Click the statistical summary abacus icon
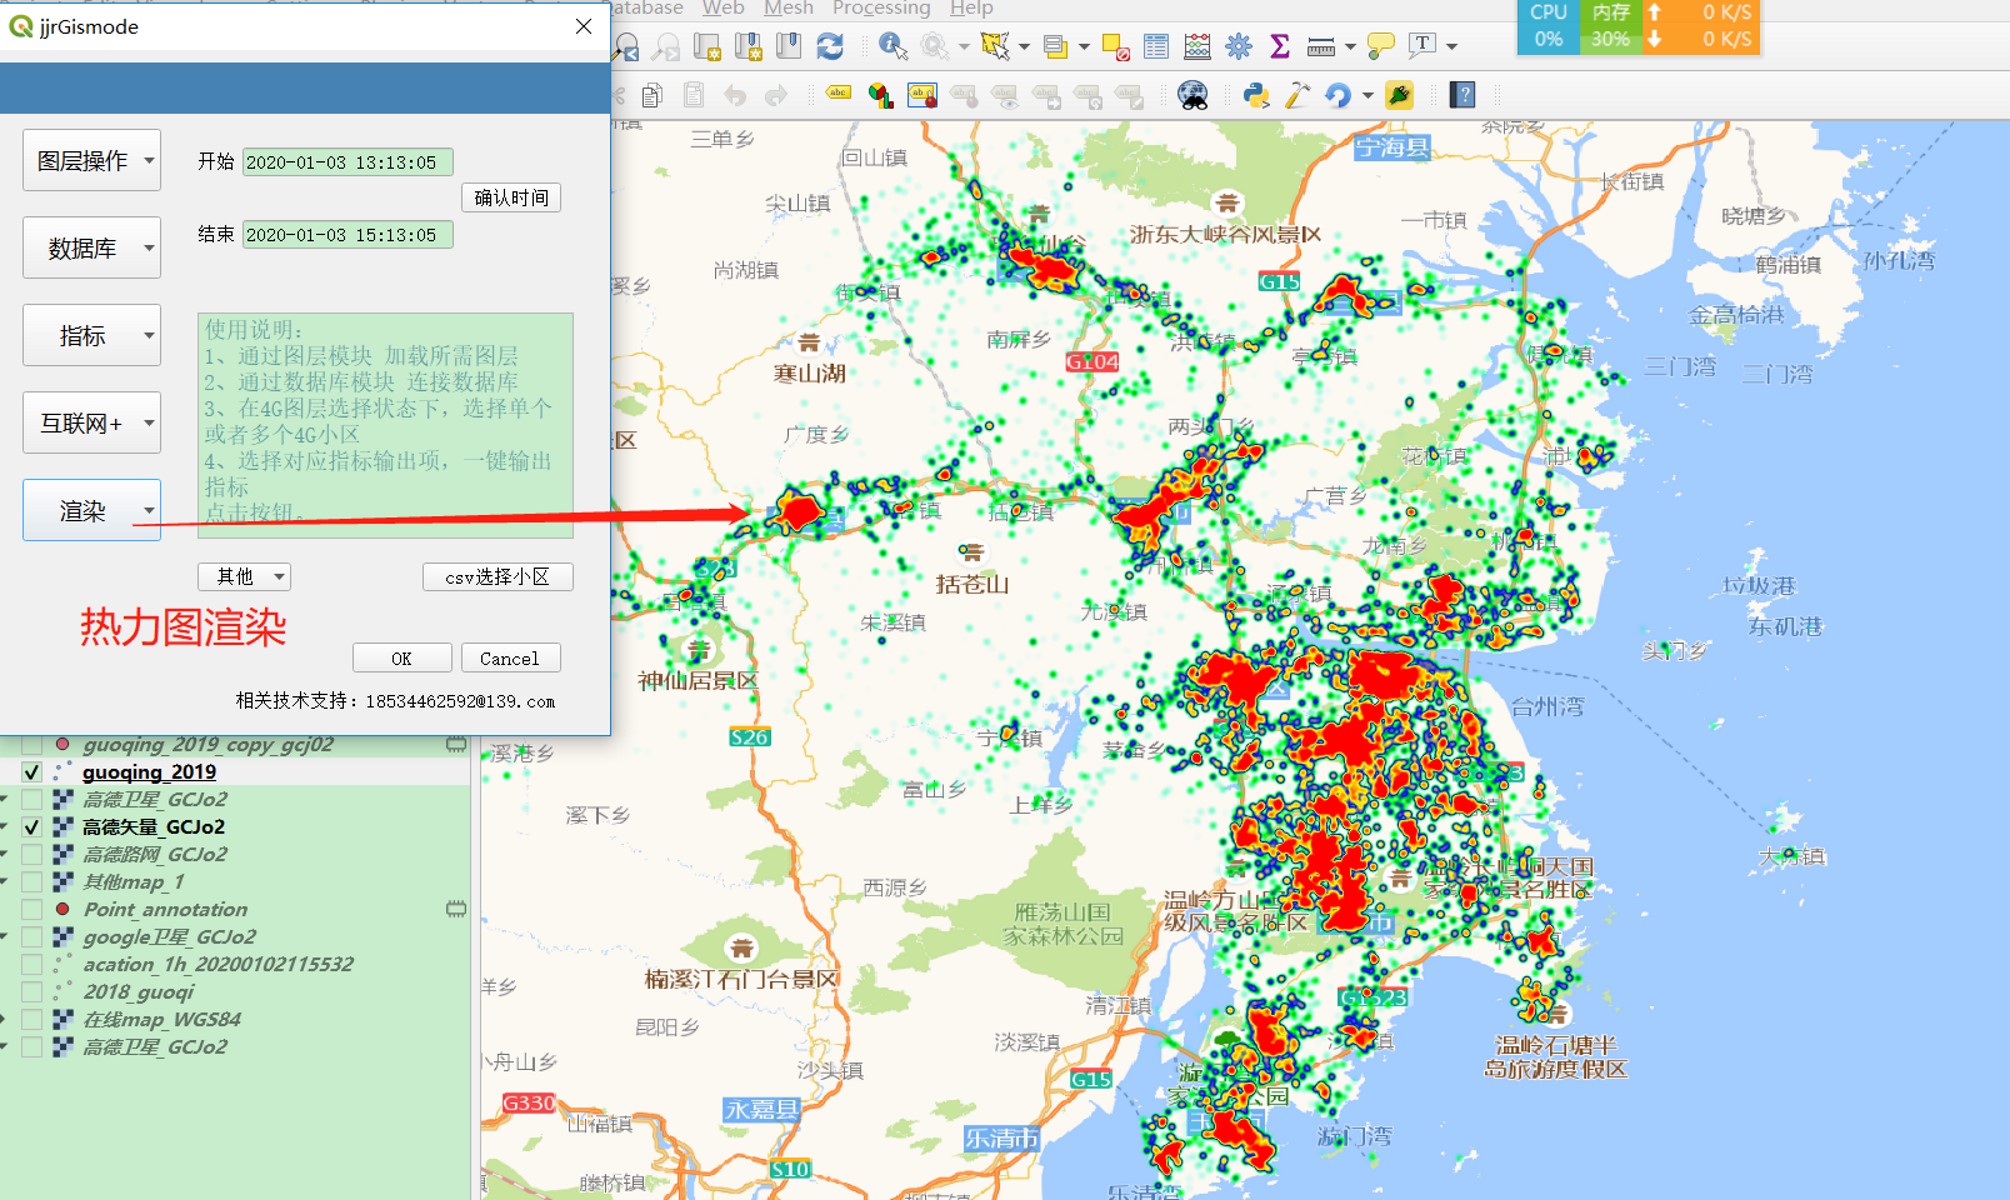This screenshot has height=1200, width=2010. point(1197,46)
